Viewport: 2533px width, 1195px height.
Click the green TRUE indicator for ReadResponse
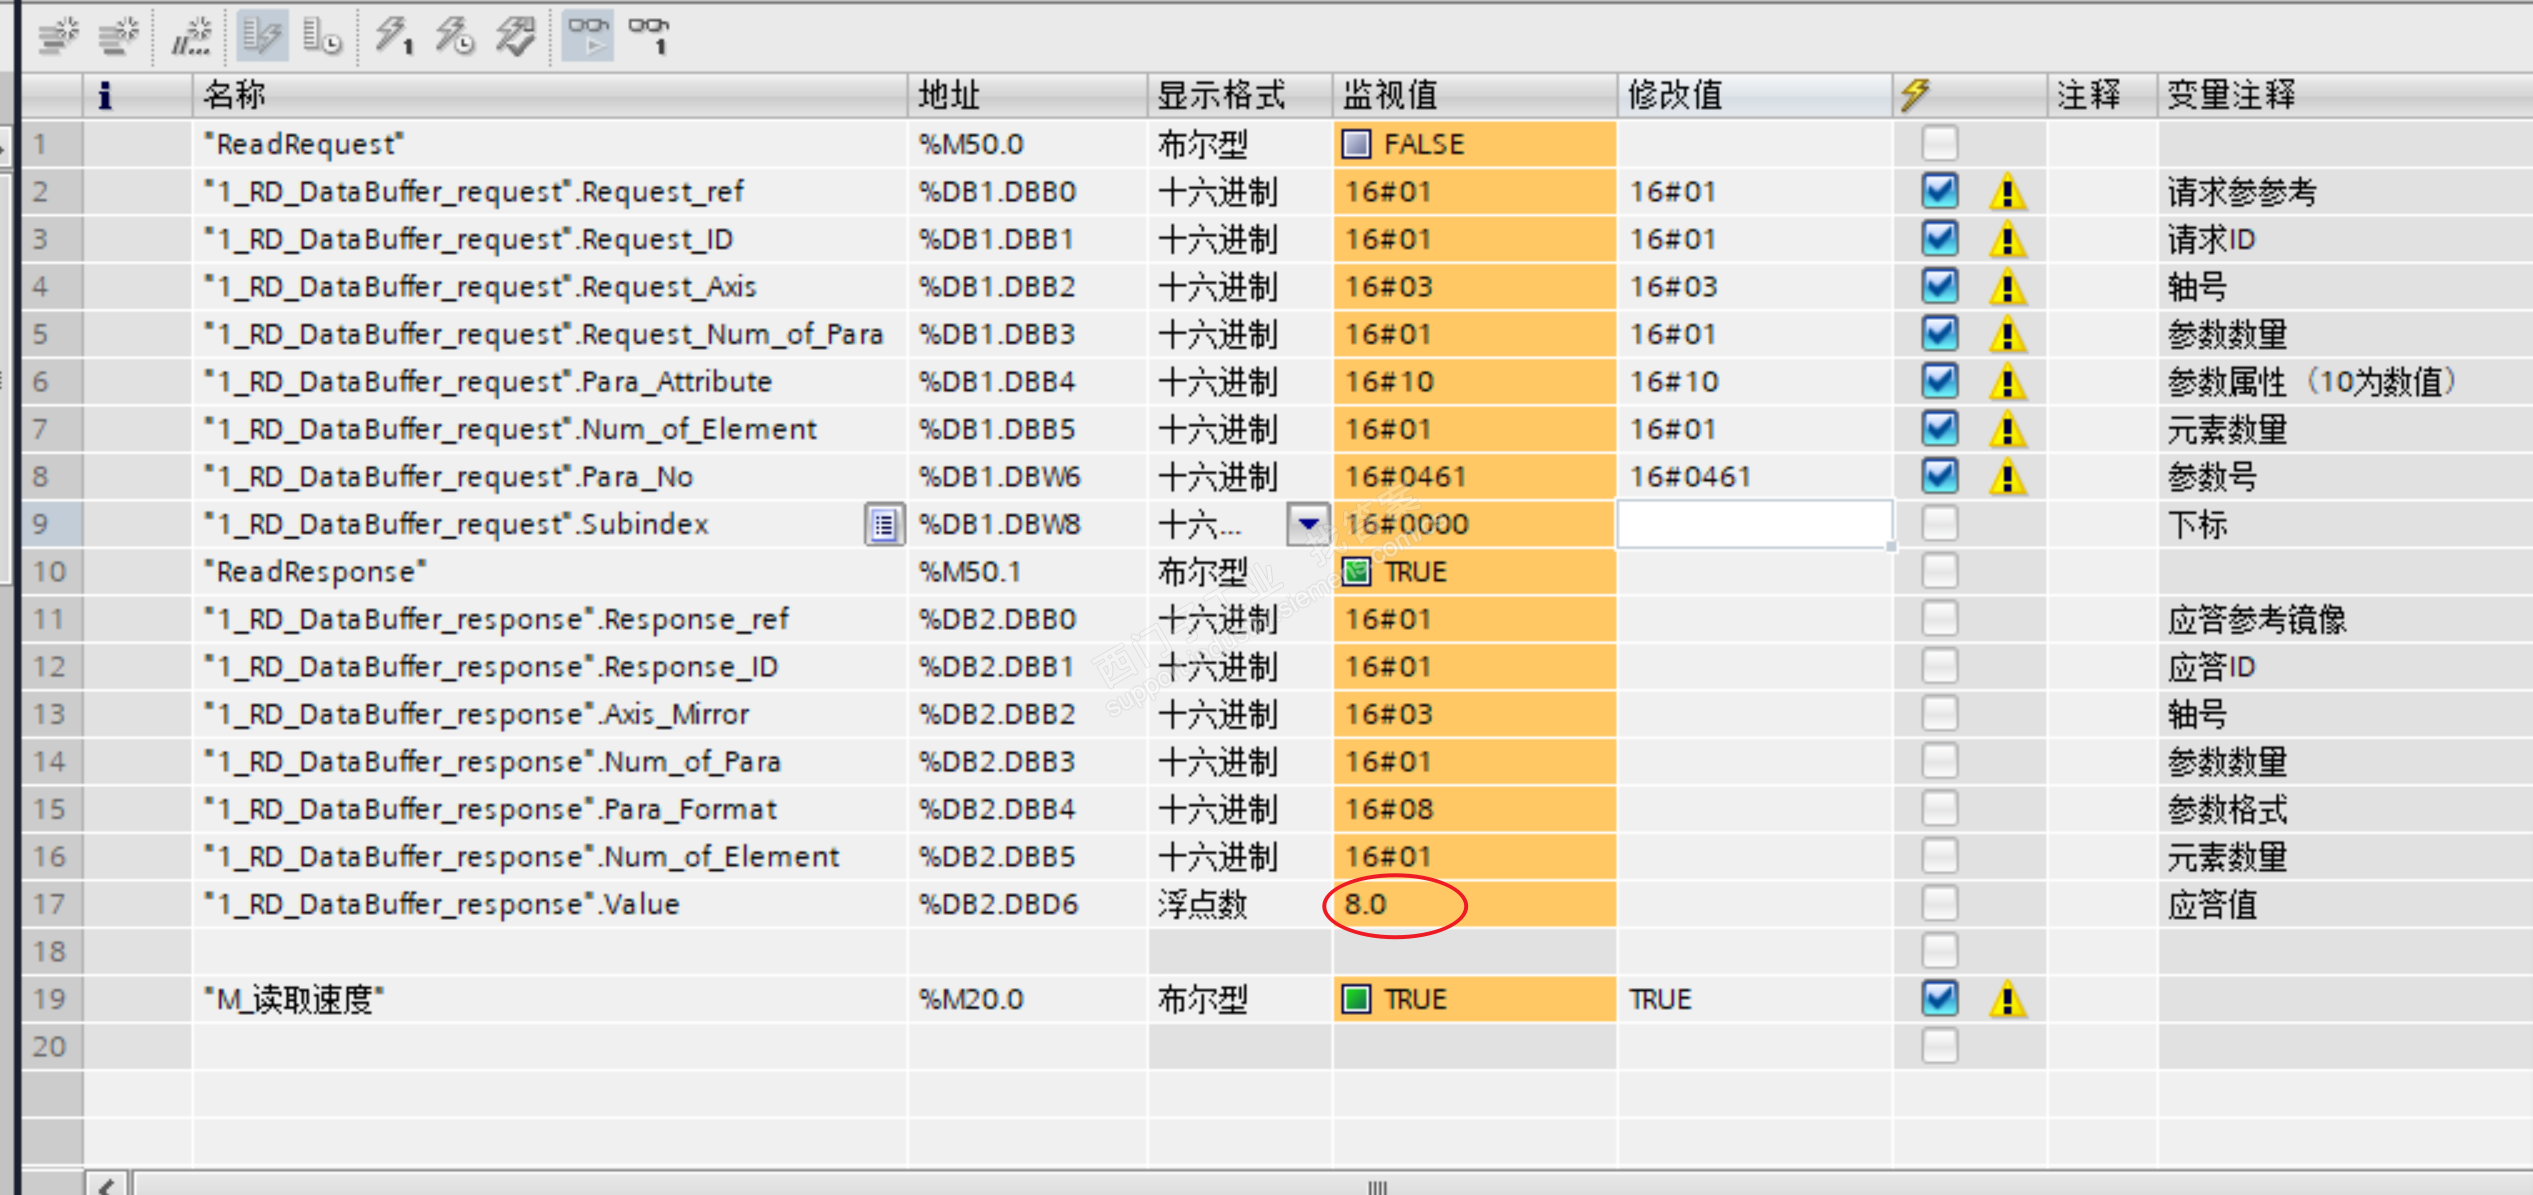[x=1356, y=572]
